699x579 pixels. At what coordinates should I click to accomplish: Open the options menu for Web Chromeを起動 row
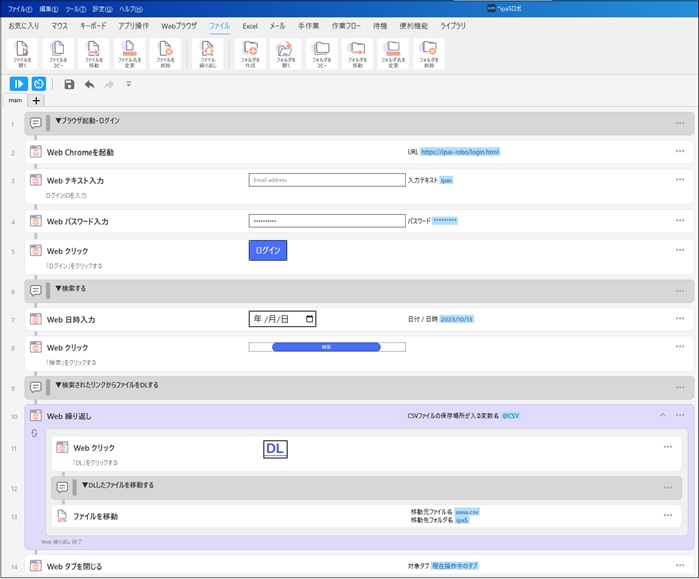coord(680,152)
